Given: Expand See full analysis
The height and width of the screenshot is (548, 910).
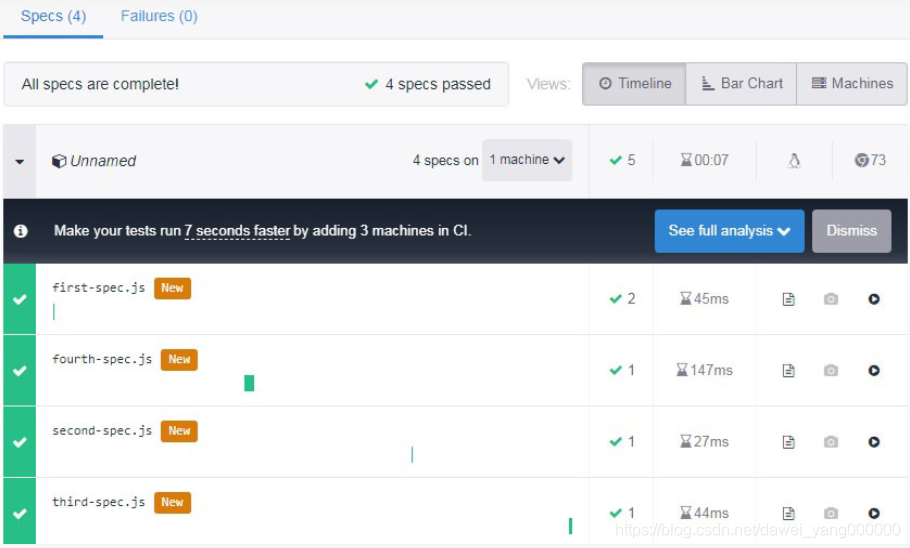Looking at the screenshot, I should coord(730,231).
